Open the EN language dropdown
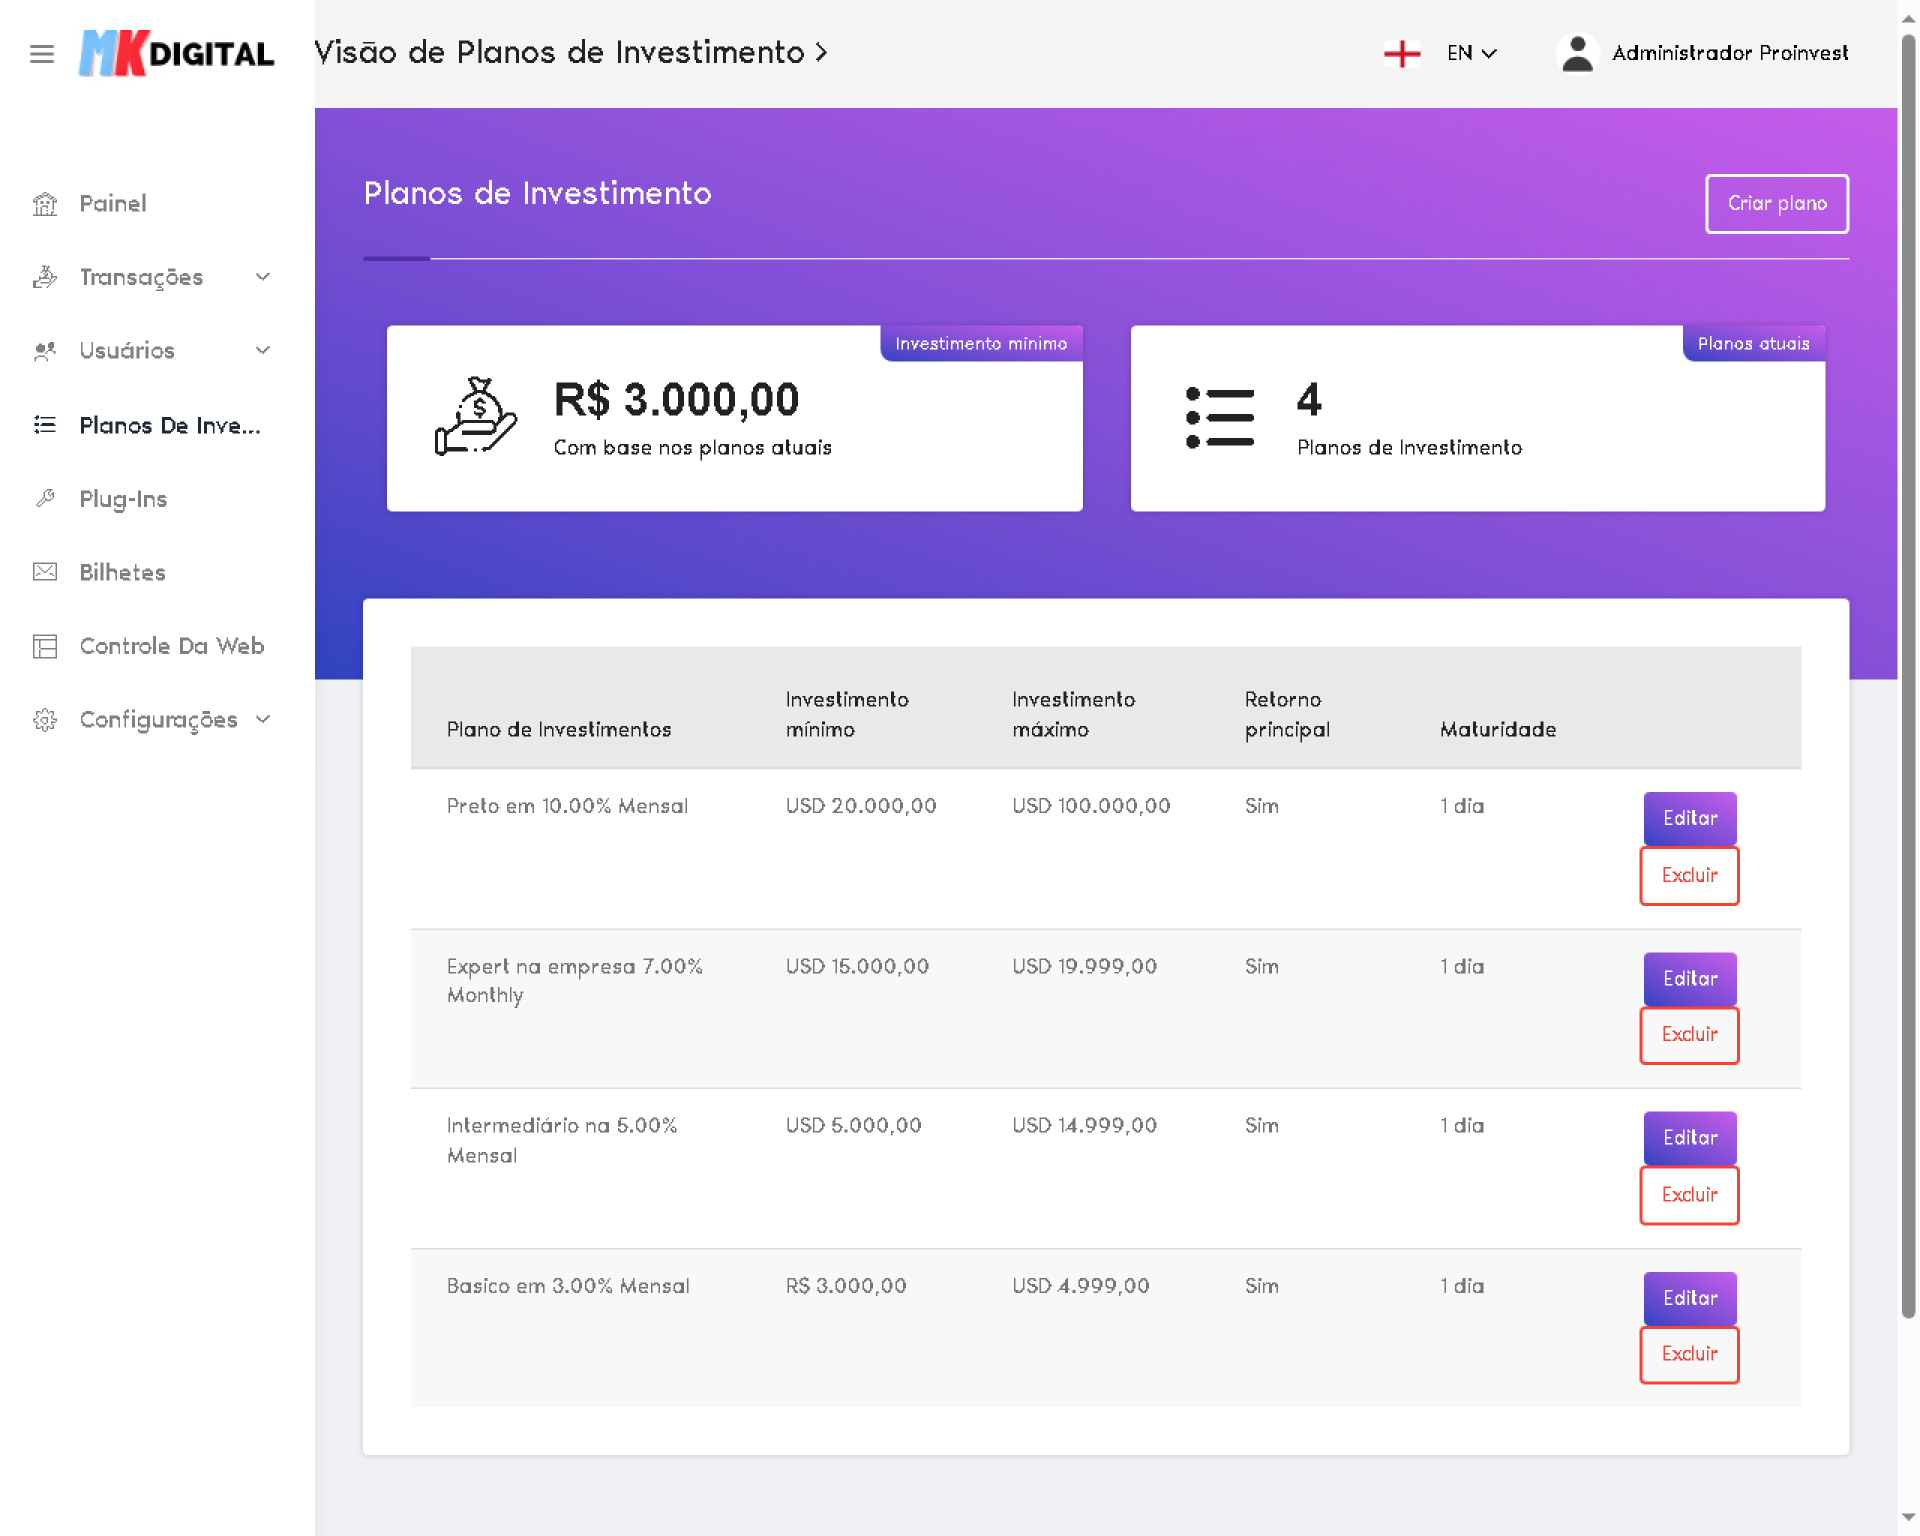This screenshot has width=1920, height=1536. coord(1472,54)
